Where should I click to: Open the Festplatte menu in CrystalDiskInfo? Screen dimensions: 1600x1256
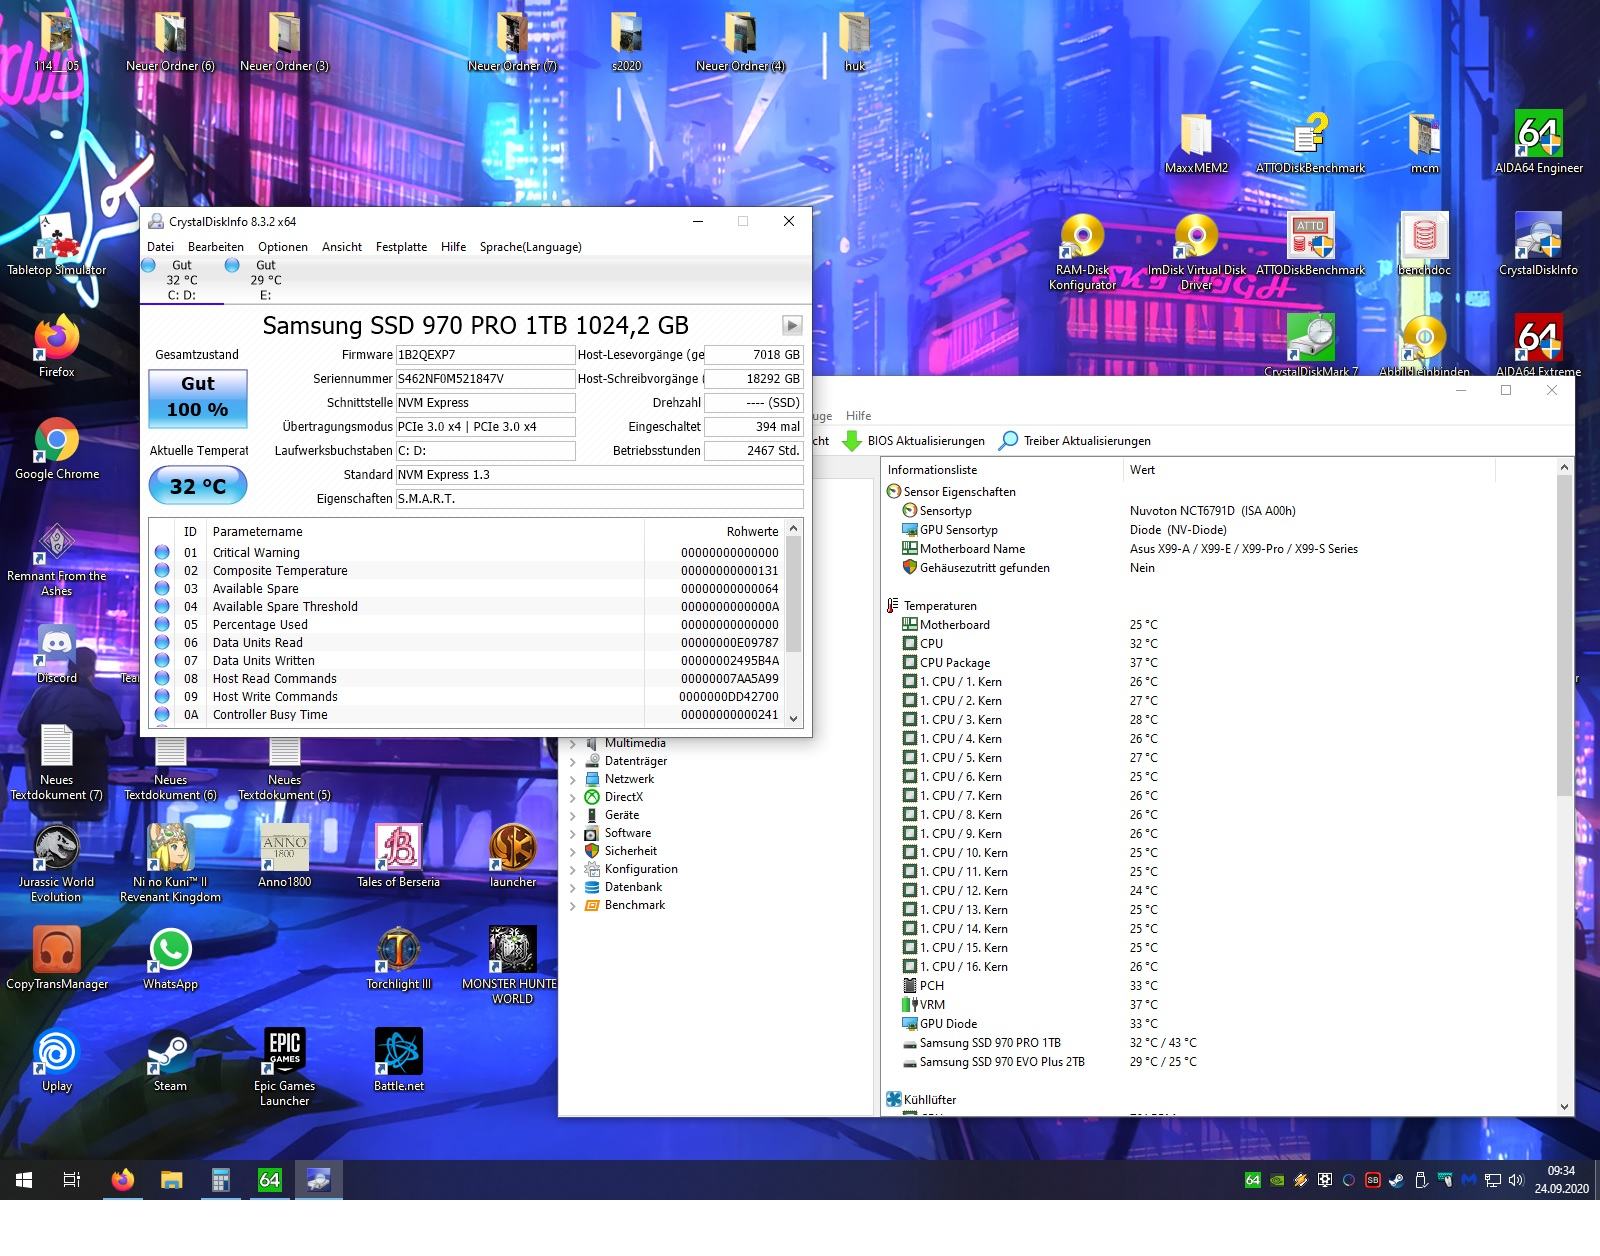click(x=401, y=247)
